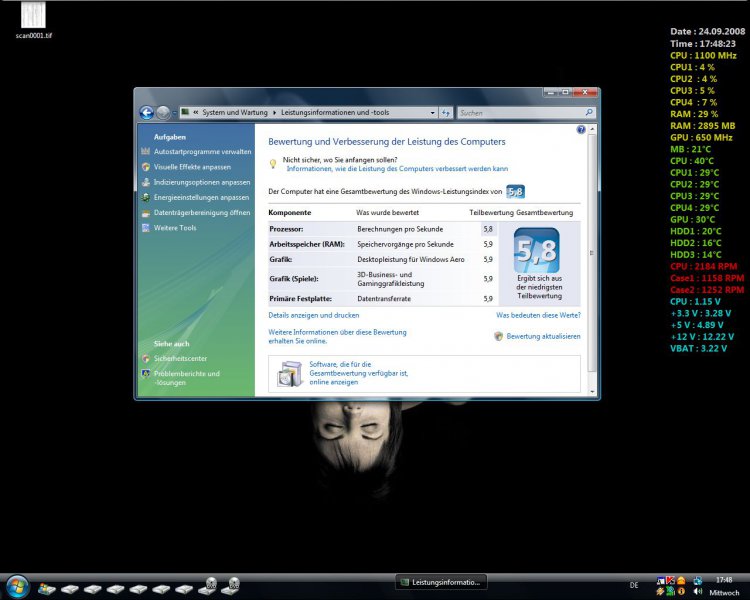Image resolution: width=750 pixels, height=600 pixels.
Task: Open the Windows Start orb
Action: click(x=17, y=586)
